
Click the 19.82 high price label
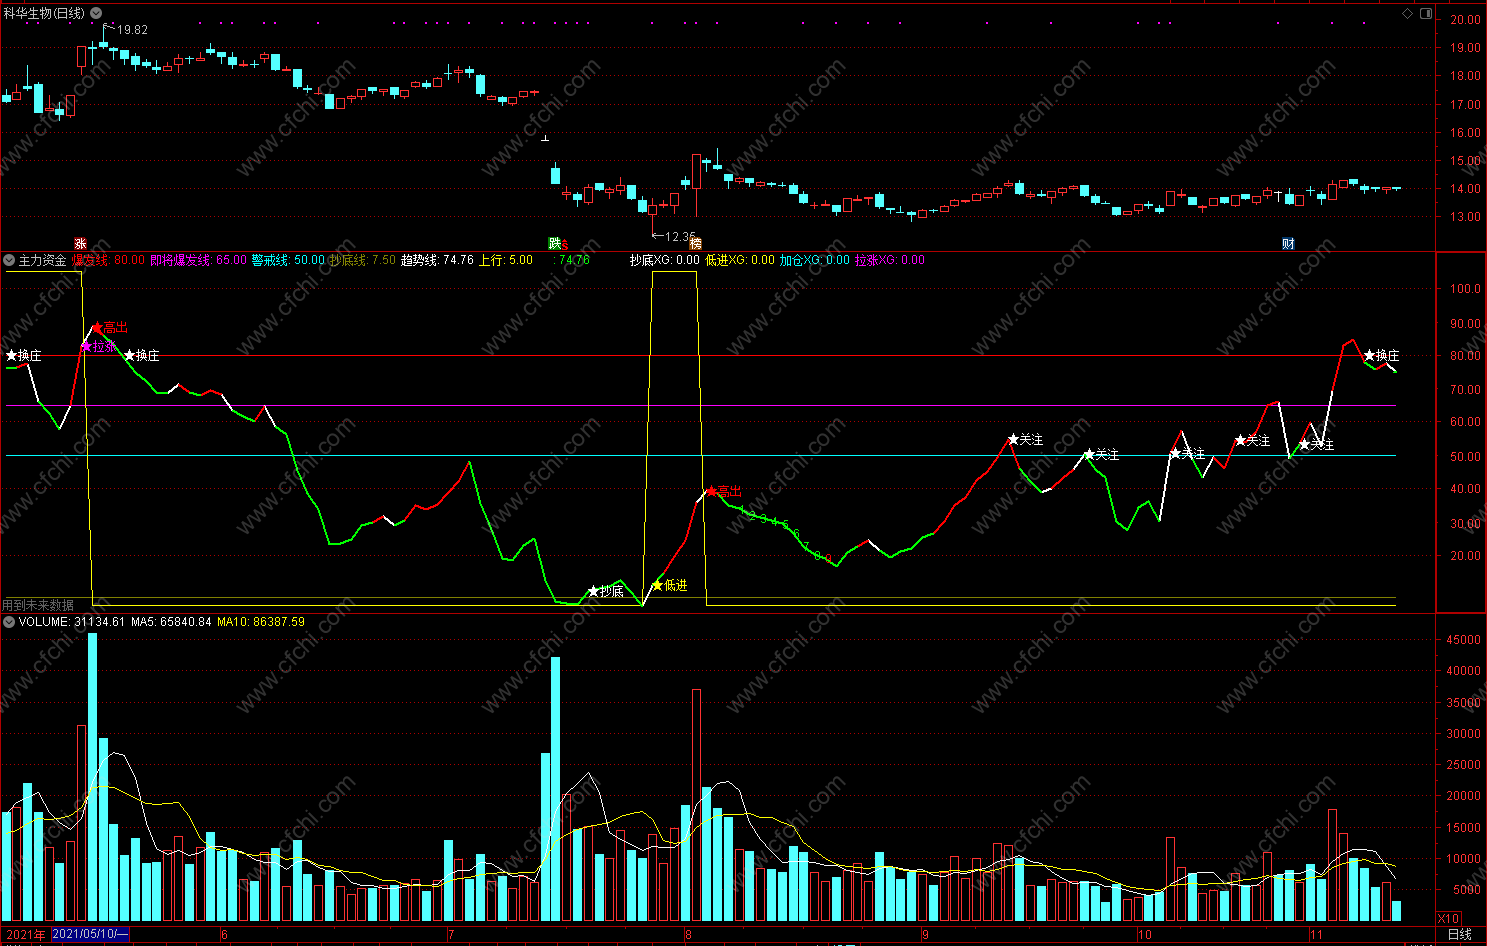coord(132,29)
